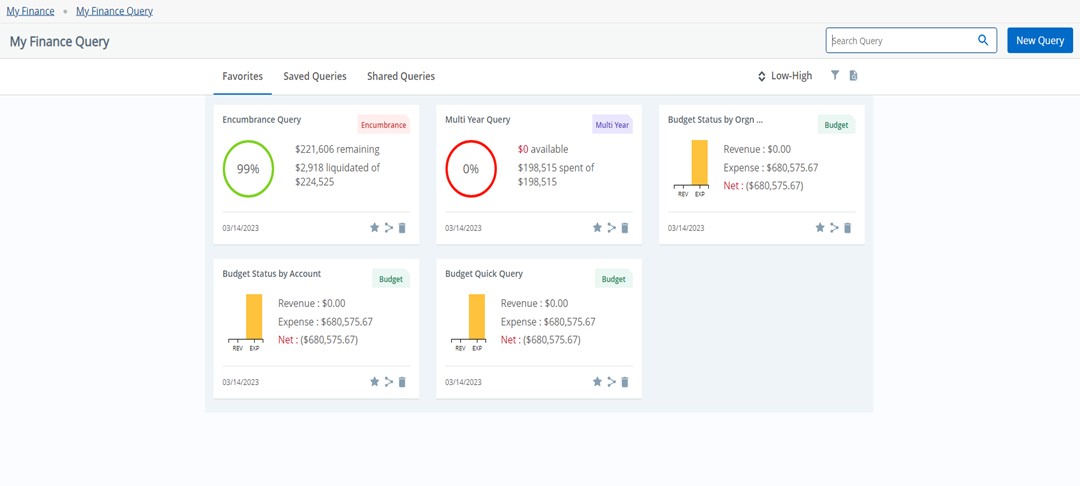Image resolution: width=1080 pixels, height=486 pixels.
Task: Click the 0% red progress circle
Action: (471, 169)
